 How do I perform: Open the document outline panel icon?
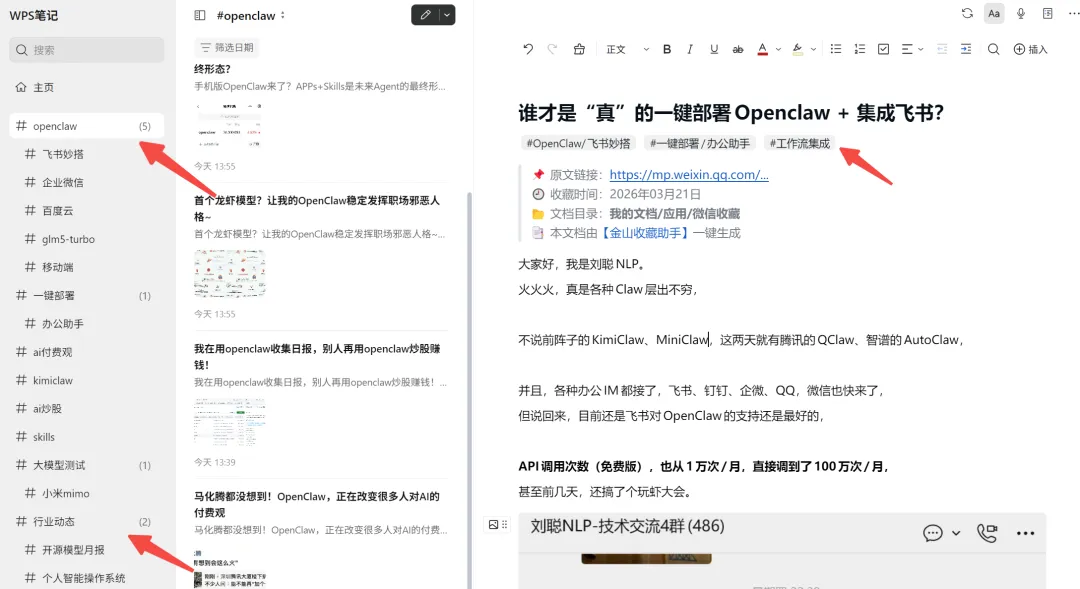tap(1048, 13)
